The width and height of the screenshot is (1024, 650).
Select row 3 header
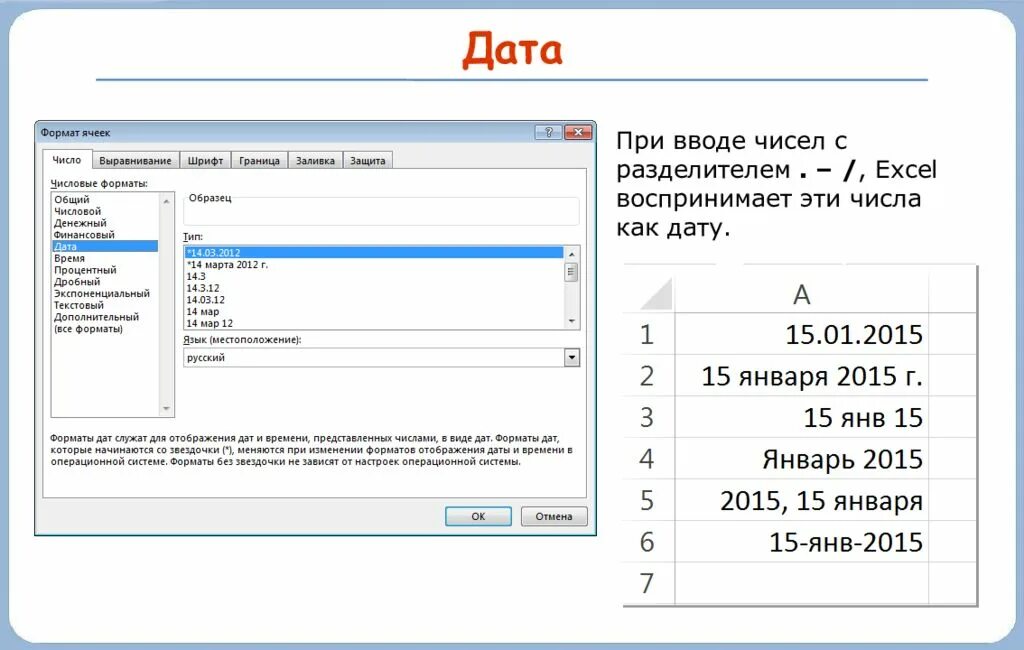[x=647, y=417]
